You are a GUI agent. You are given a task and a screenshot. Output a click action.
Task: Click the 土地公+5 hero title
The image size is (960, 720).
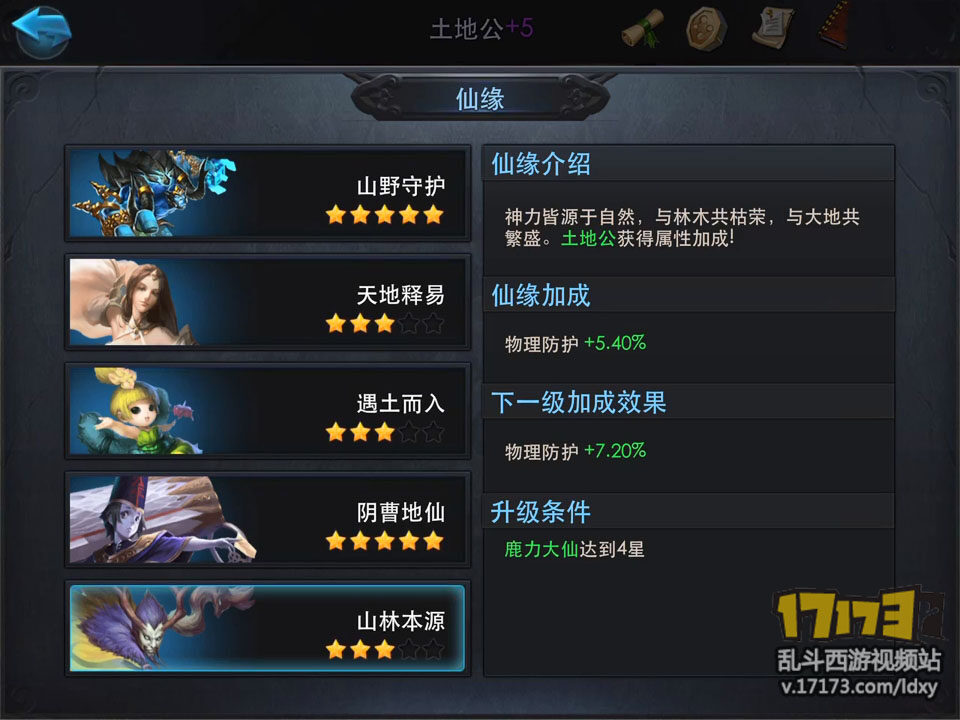pos(481,28)
